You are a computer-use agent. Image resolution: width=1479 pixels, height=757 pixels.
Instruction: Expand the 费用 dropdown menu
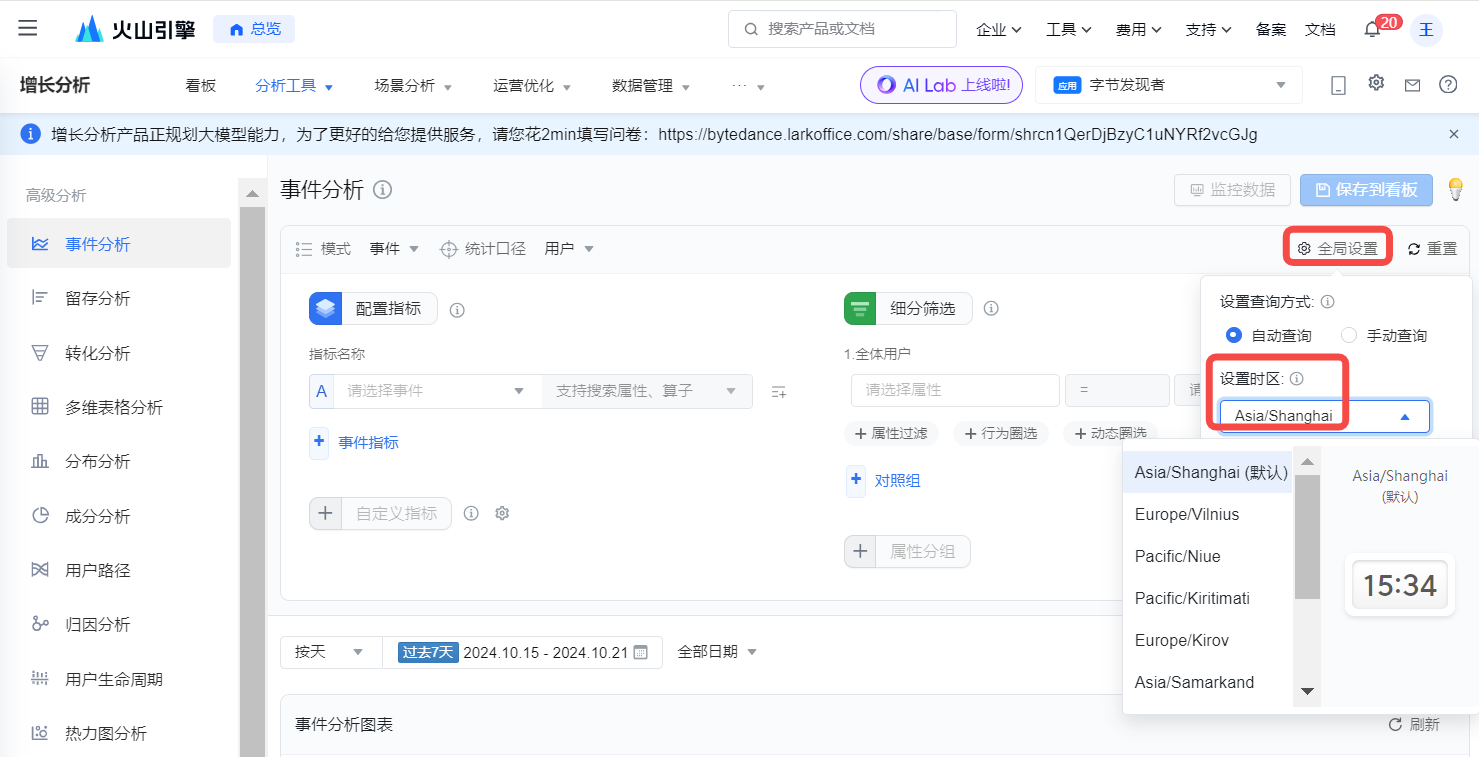[1138, 30]
